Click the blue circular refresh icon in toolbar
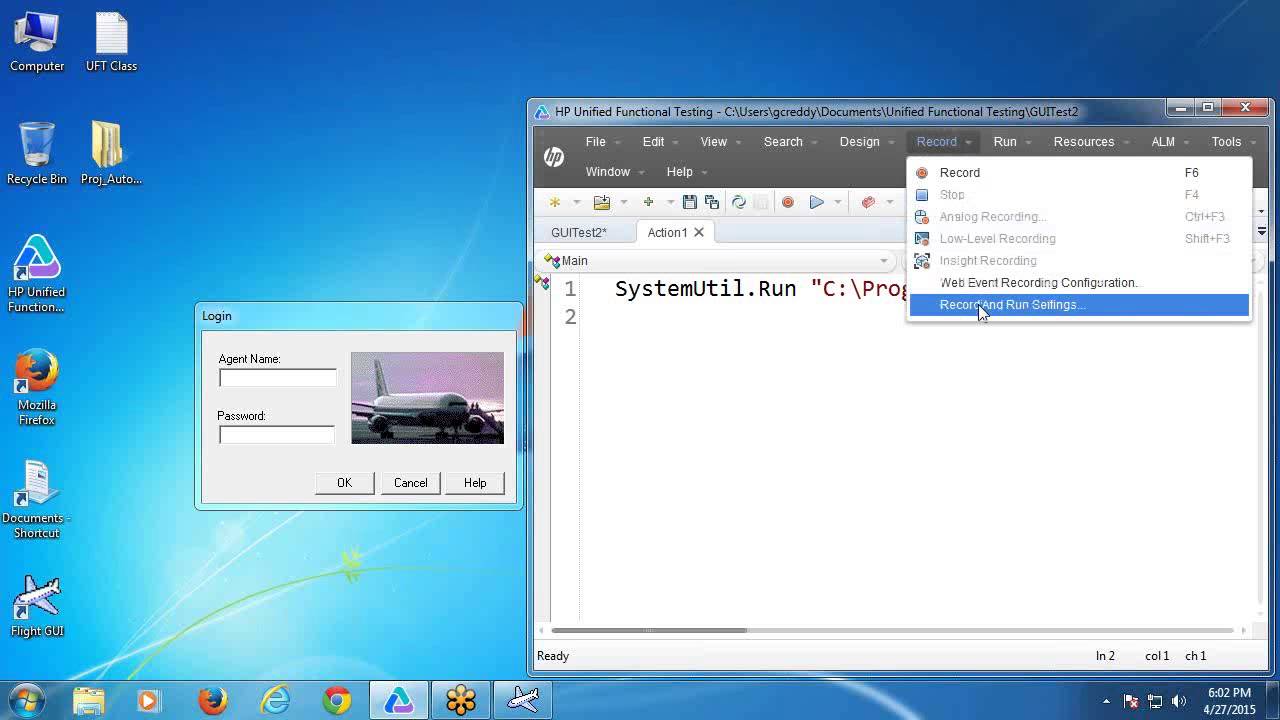This screenshot has width=1280, height=720. point(739,202)
